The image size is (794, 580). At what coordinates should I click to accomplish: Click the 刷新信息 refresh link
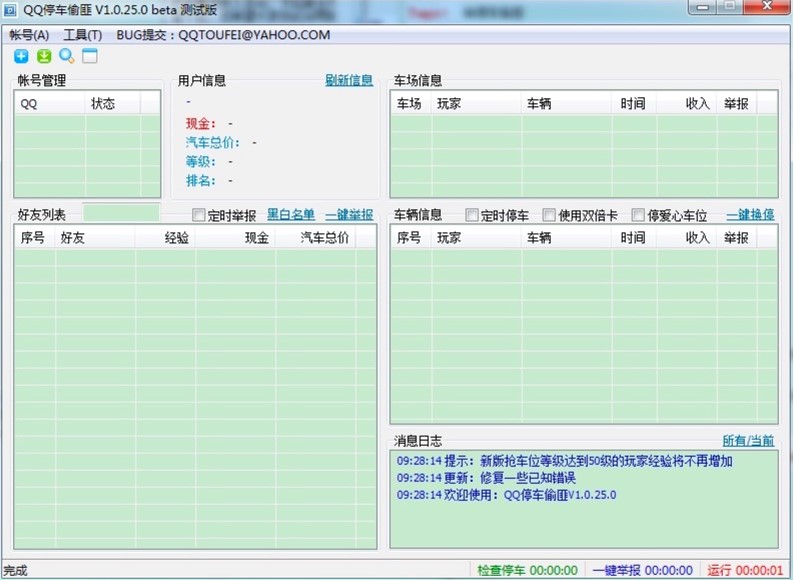[x=348, y=81]
